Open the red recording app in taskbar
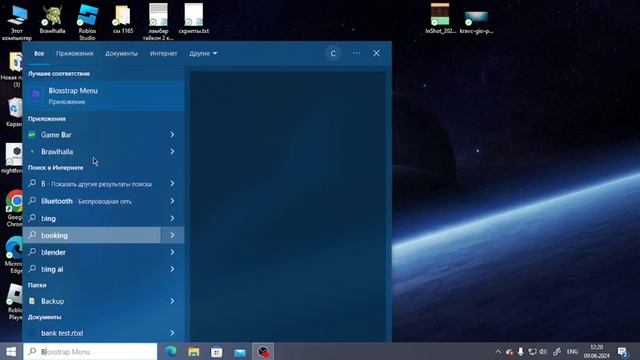Image resolution: width=640 pixels, height=360 pixels. (263, 351)
